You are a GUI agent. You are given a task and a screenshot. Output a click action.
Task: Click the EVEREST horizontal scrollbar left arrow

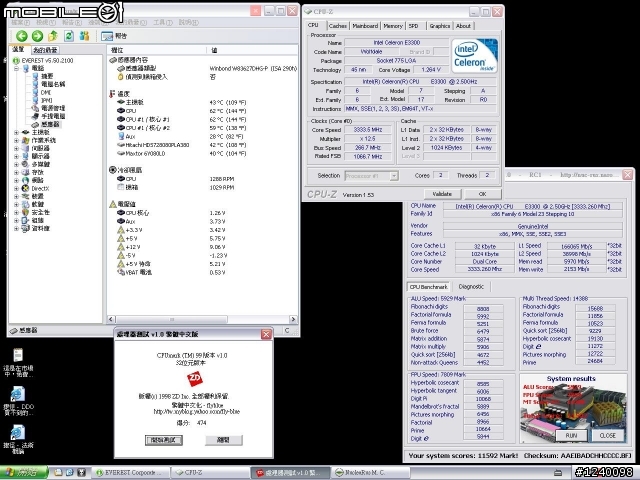click(x=111, y=319)
